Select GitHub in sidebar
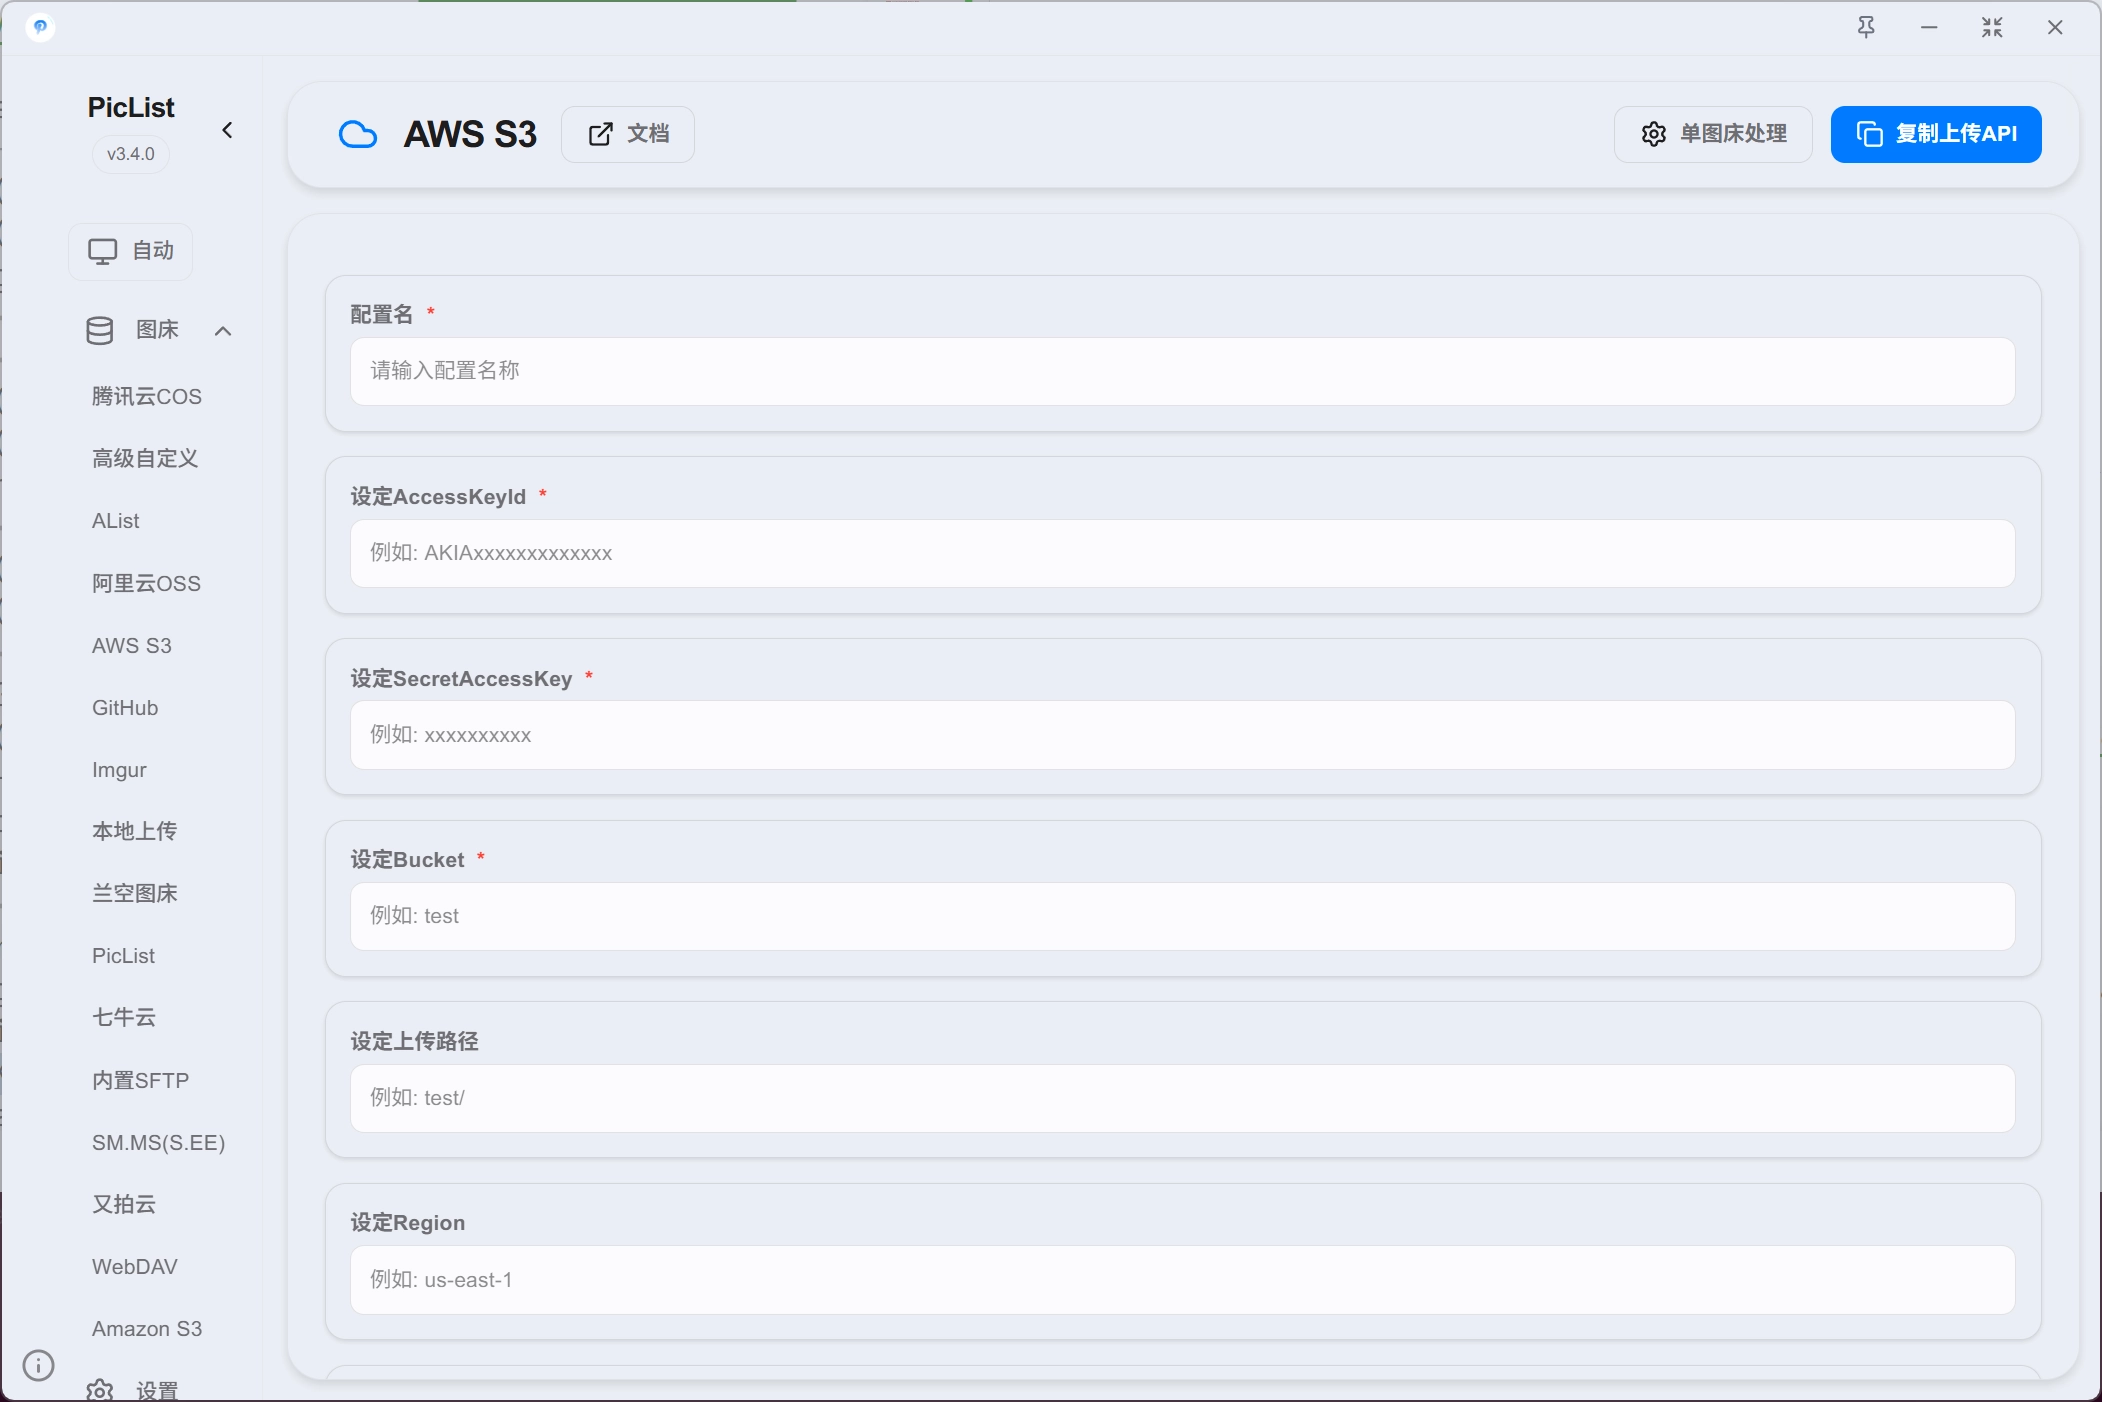2102x1402 pixels. click(x=125, y=708)
